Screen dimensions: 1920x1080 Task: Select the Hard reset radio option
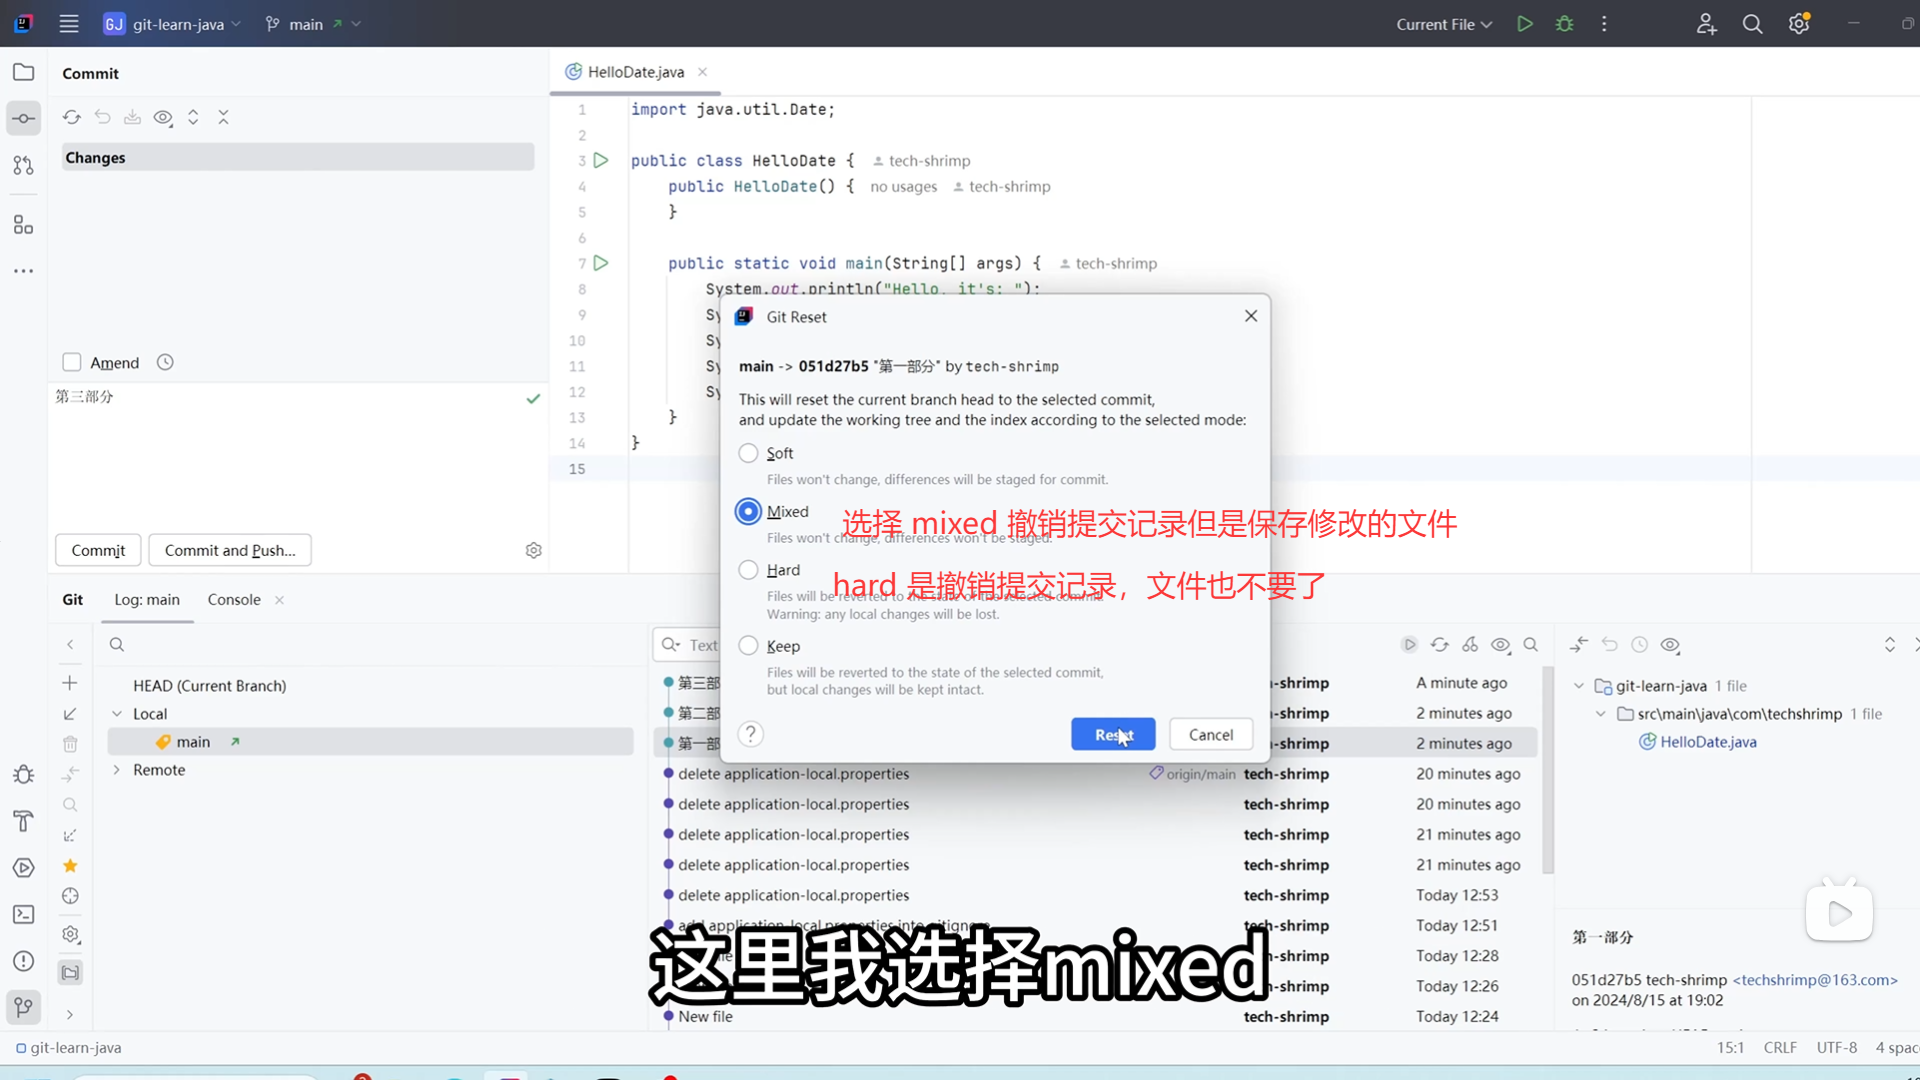[x=748, y=570]
